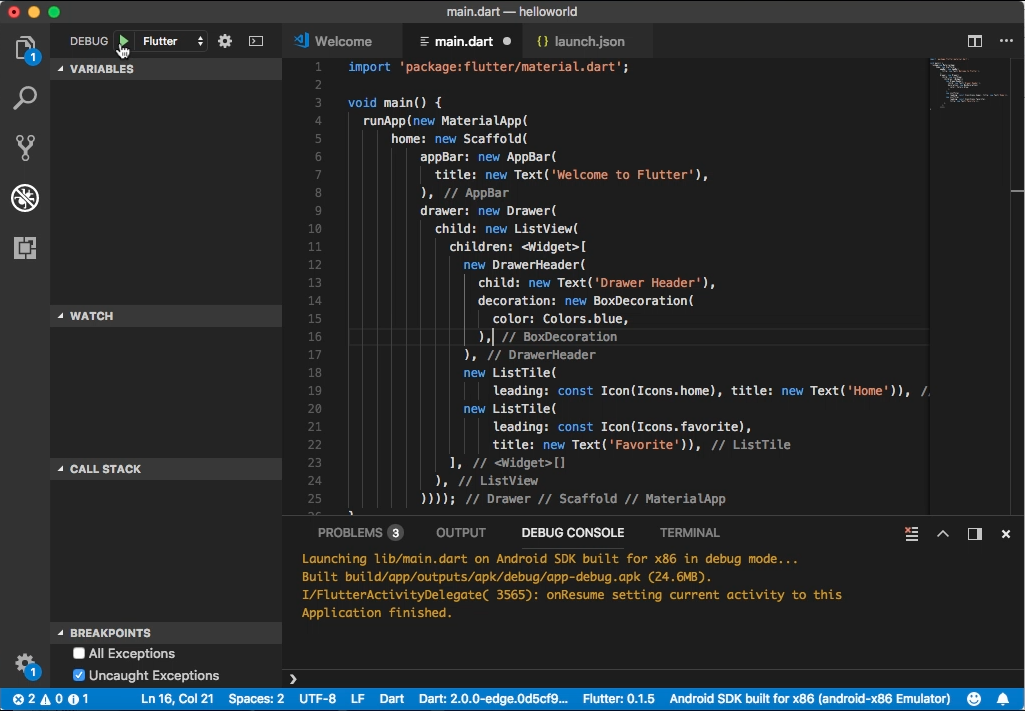Open the Explorer view in the activity bar

click(25, 49)
